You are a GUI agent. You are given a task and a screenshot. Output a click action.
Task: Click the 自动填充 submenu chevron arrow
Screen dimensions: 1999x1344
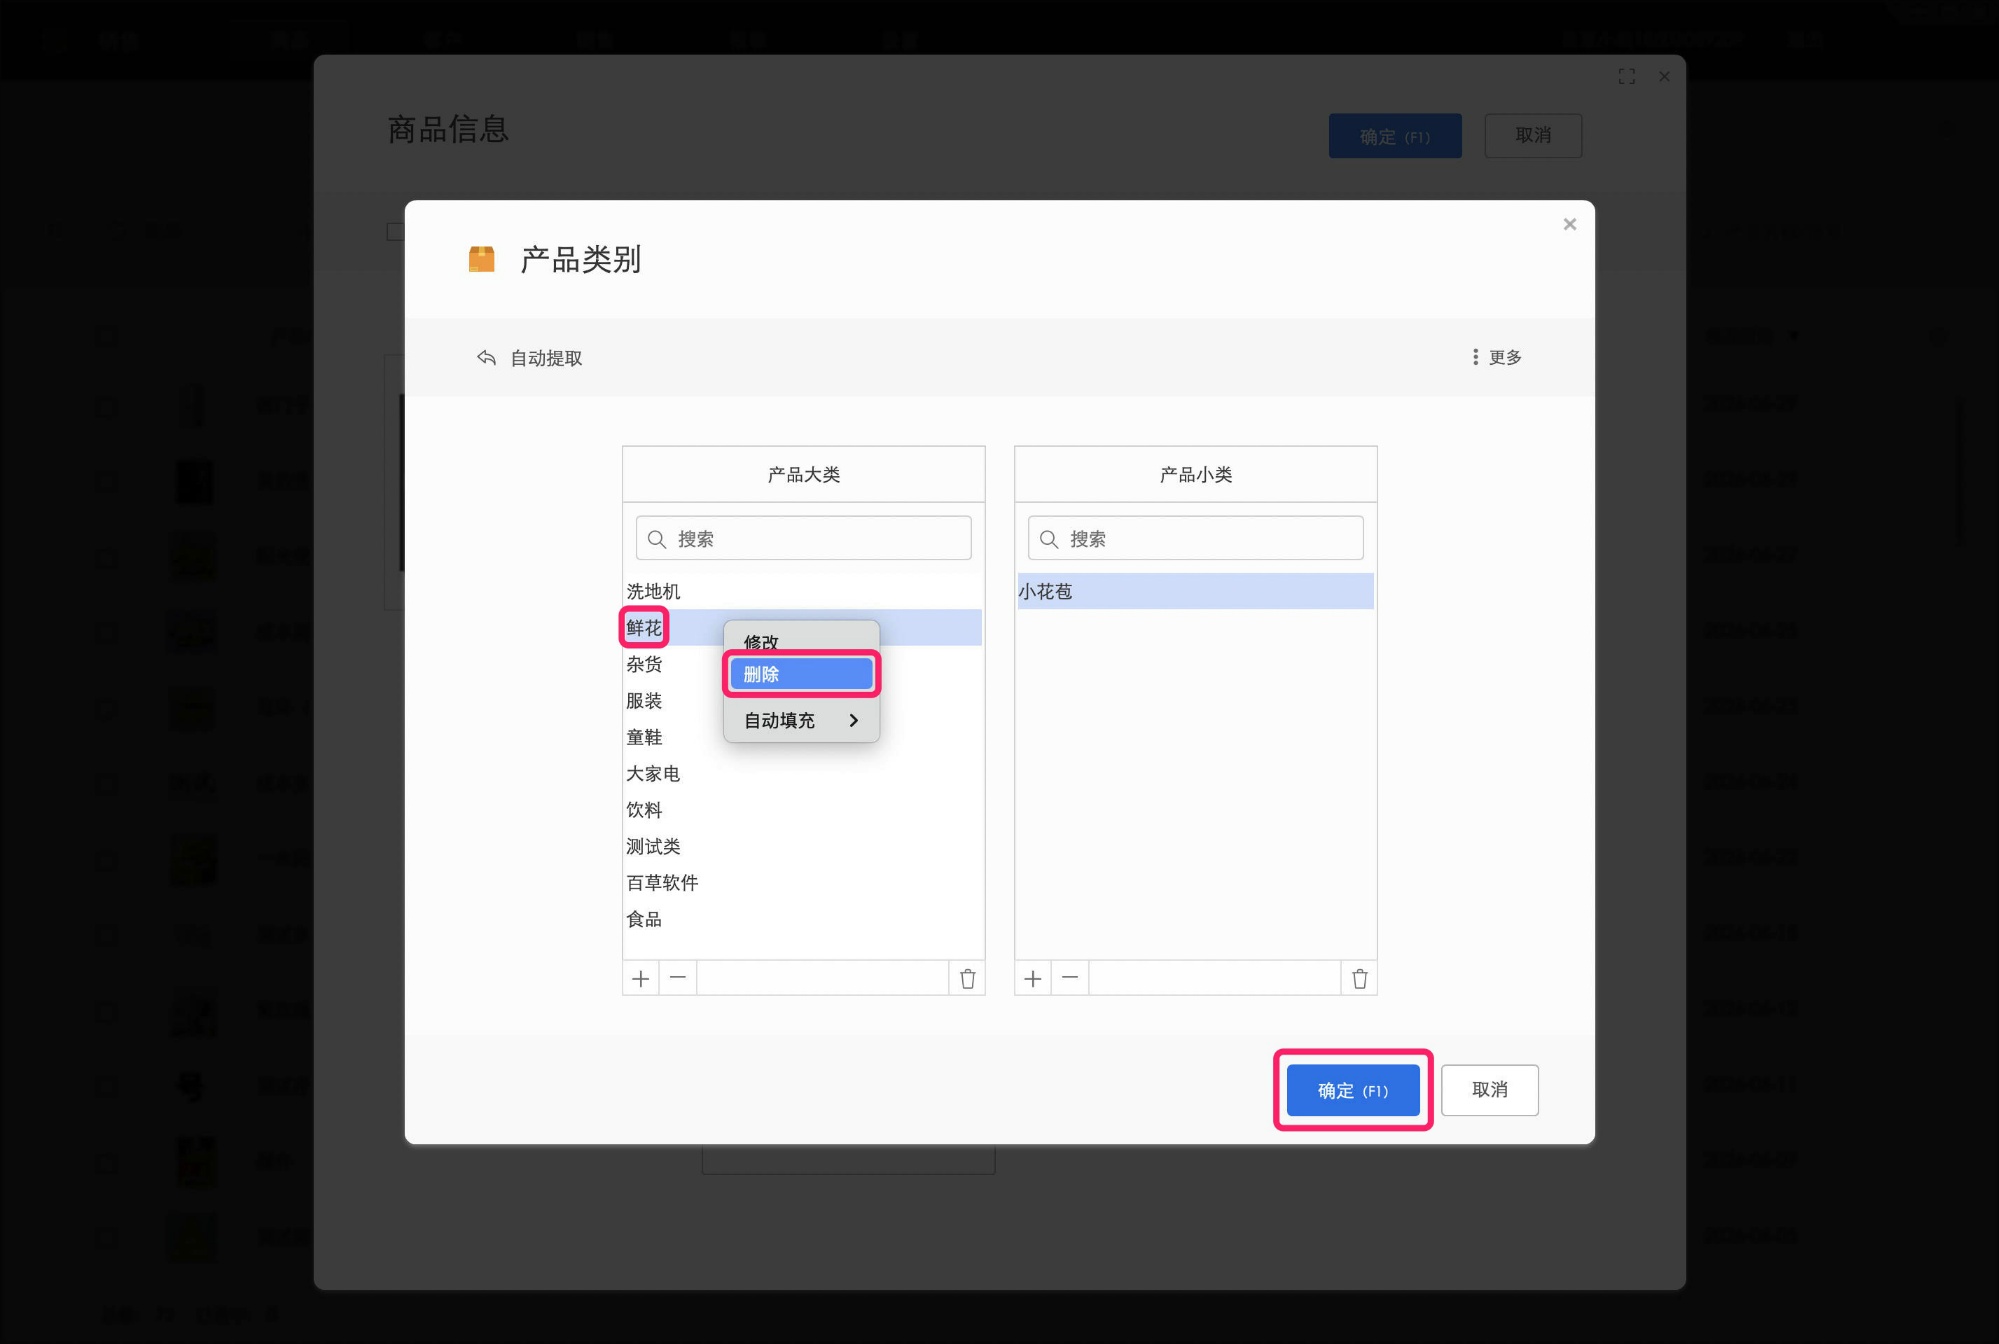coord(853,721)
